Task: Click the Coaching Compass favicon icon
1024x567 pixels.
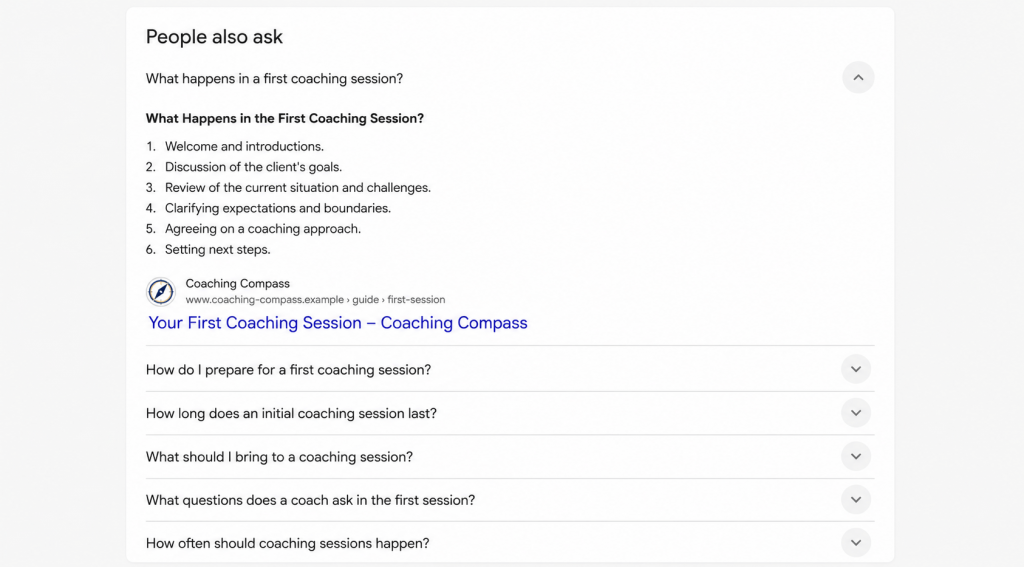Action: [x=161, y=291]
